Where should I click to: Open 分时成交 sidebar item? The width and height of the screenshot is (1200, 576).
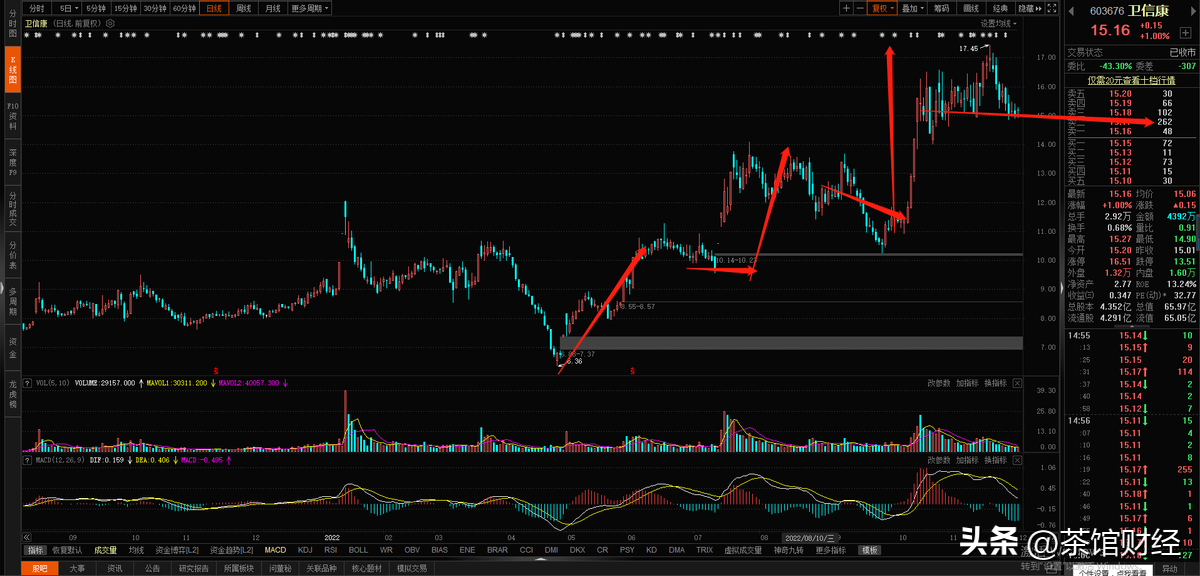coord(13,210)
